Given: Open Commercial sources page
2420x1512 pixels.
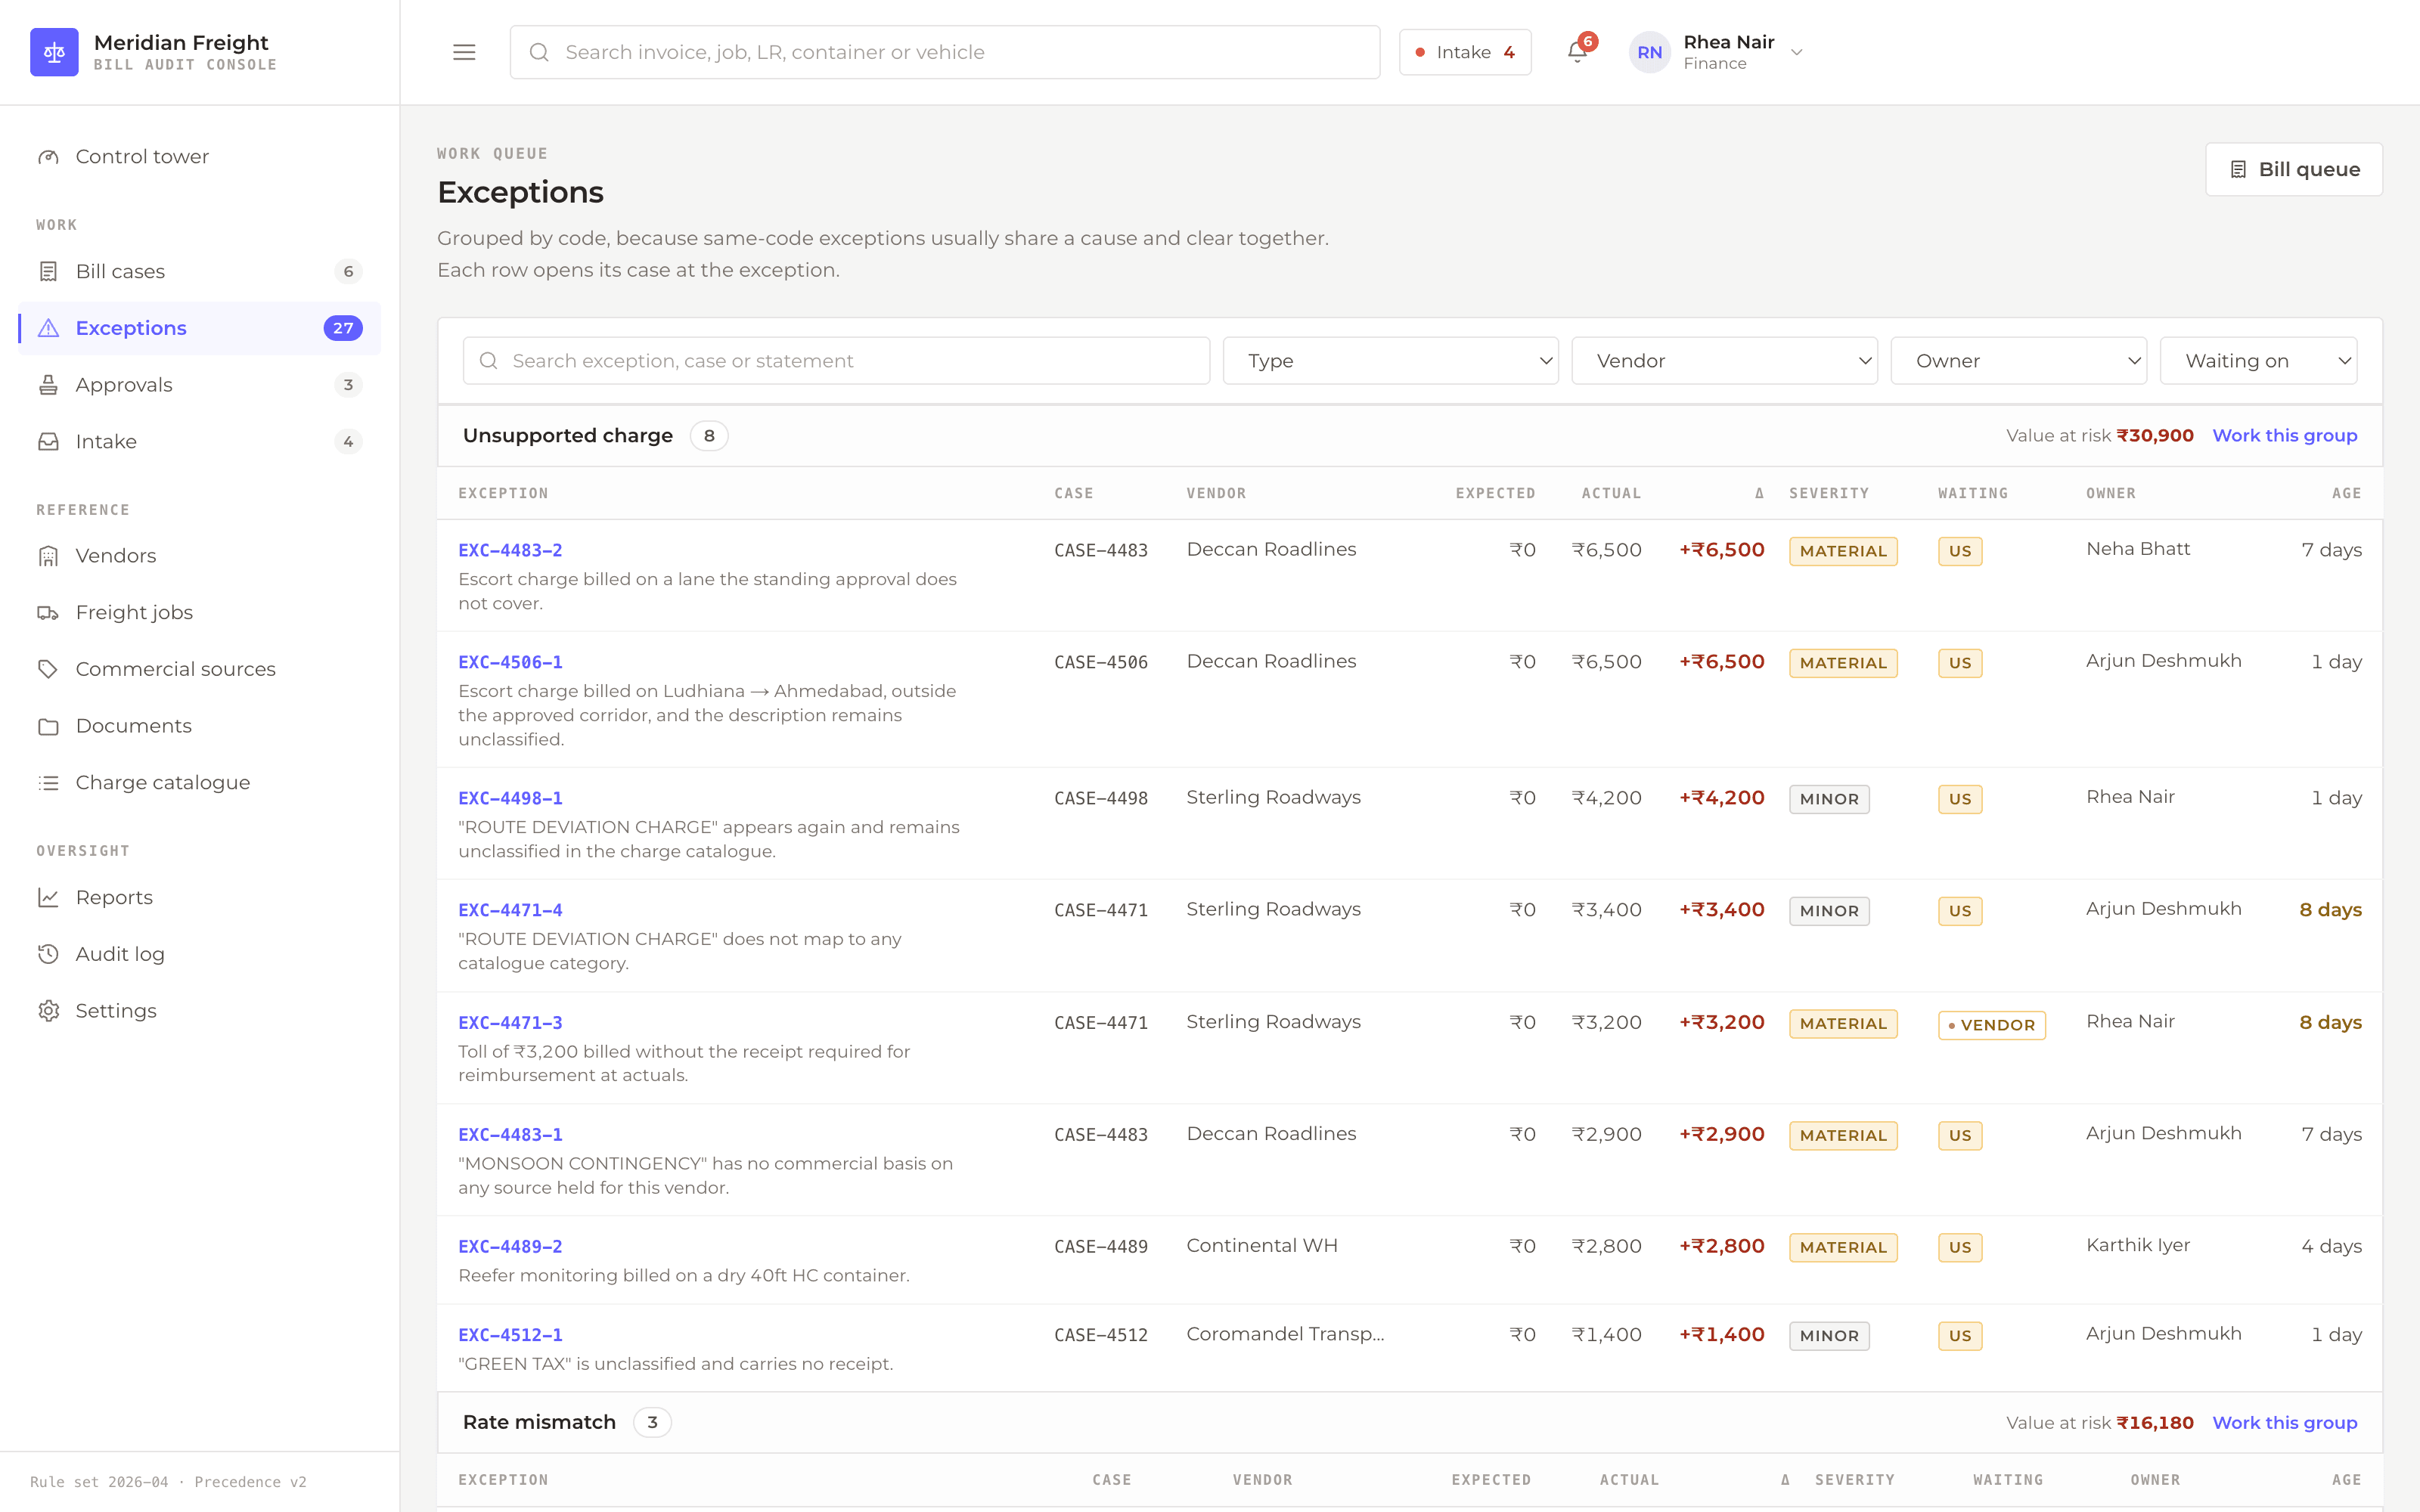Looking at the screenshot, I should pos(199,669).
